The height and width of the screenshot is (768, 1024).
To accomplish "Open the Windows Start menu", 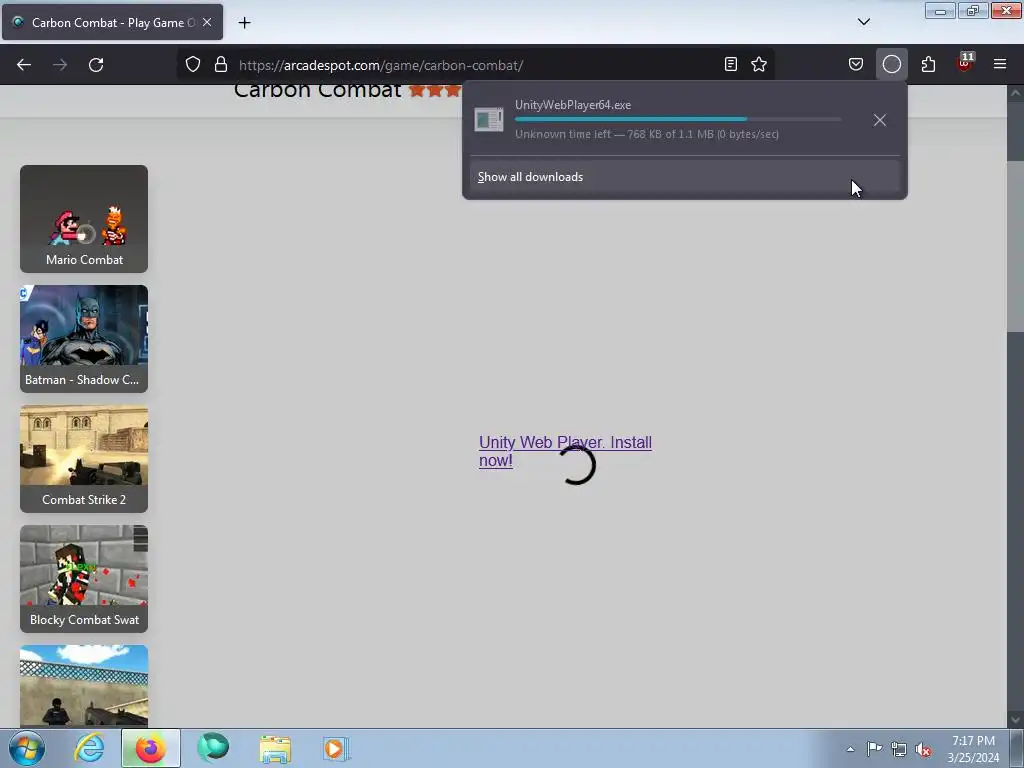I will coord(27,748).
